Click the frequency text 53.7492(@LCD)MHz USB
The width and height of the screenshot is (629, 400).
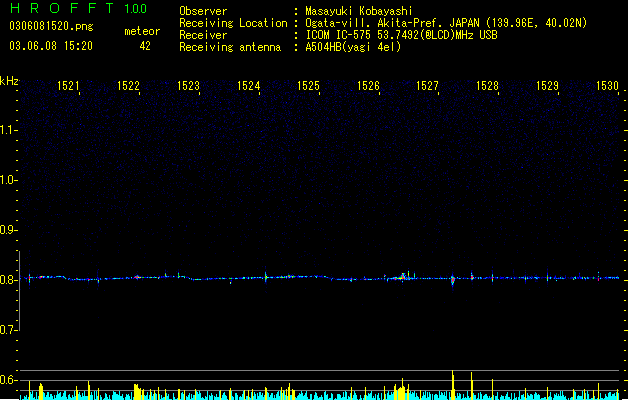point(437,35)
